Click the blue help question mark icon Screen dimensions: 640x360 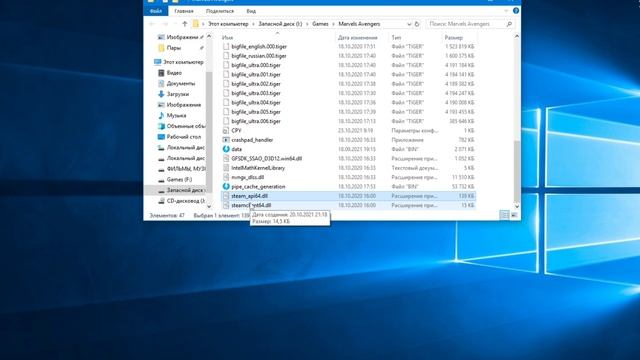pyautogui.click(x=516, y=11)
